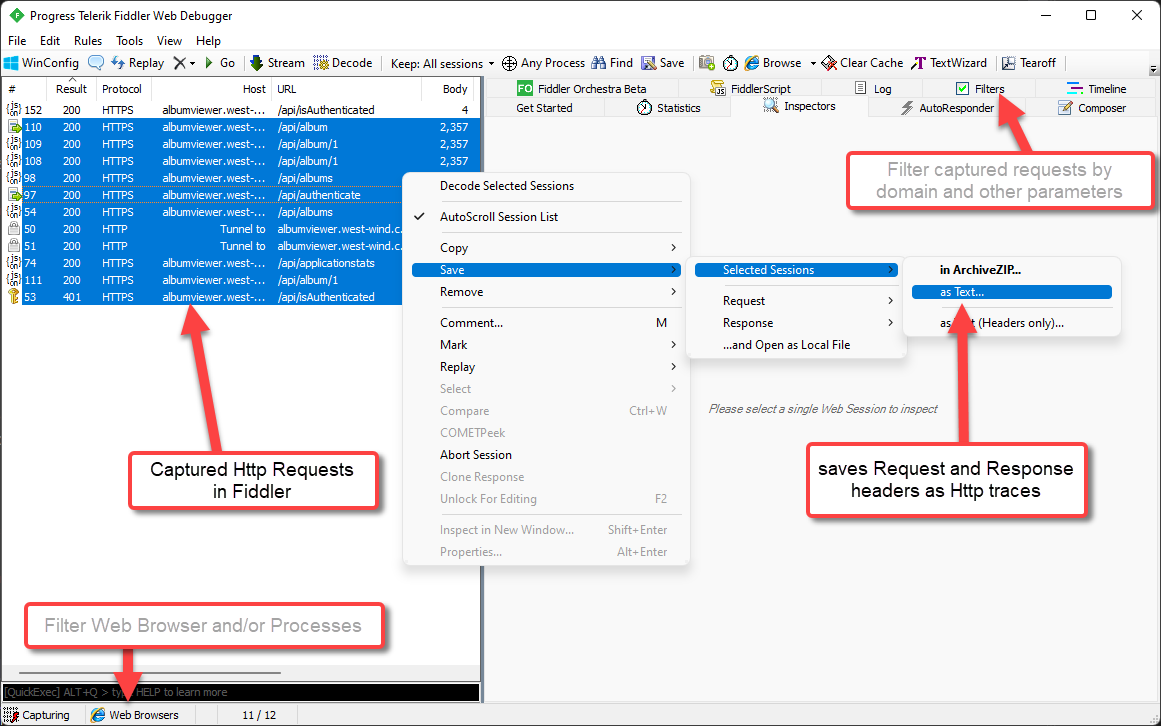Expand the Response save submenu
The height and width of the screenshot is (726, 1161).
coord(797,323)
